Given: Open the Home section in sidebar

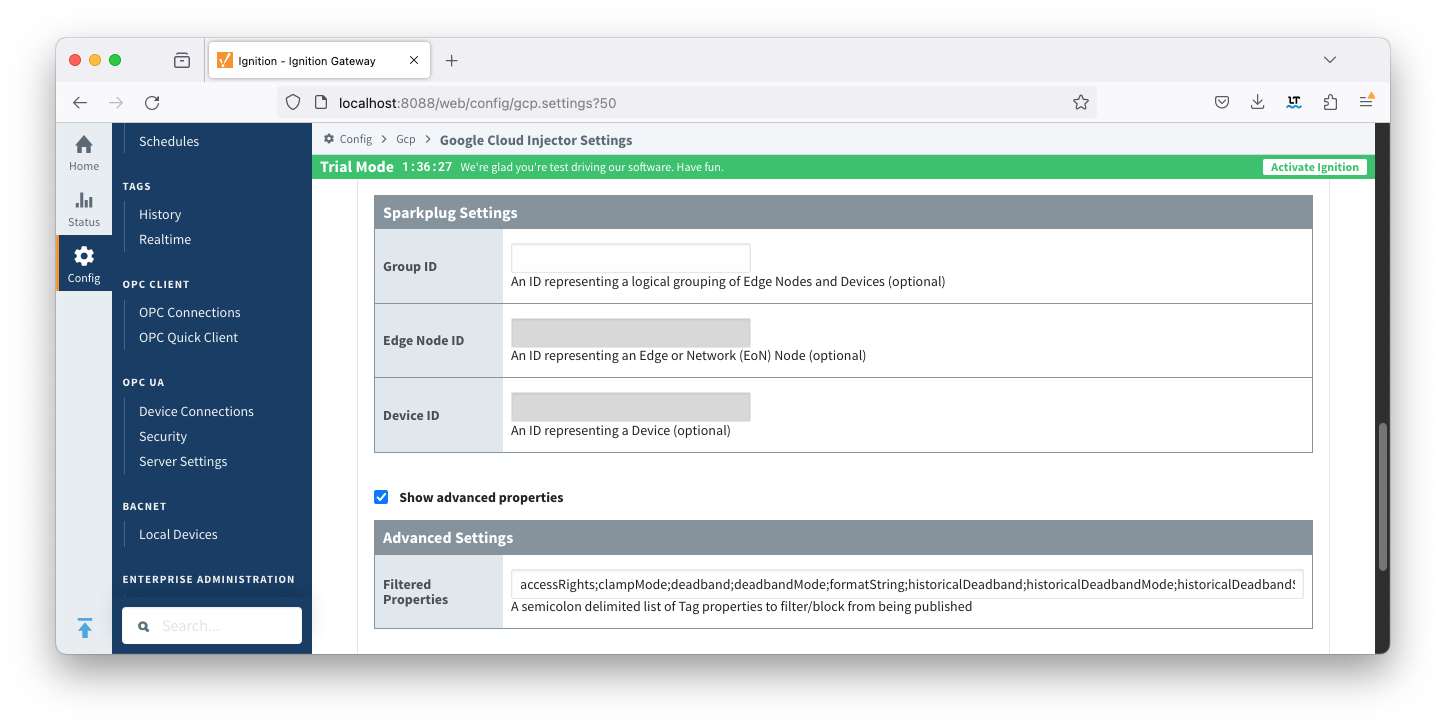Looking at the screenshot, I should (84, 152).
